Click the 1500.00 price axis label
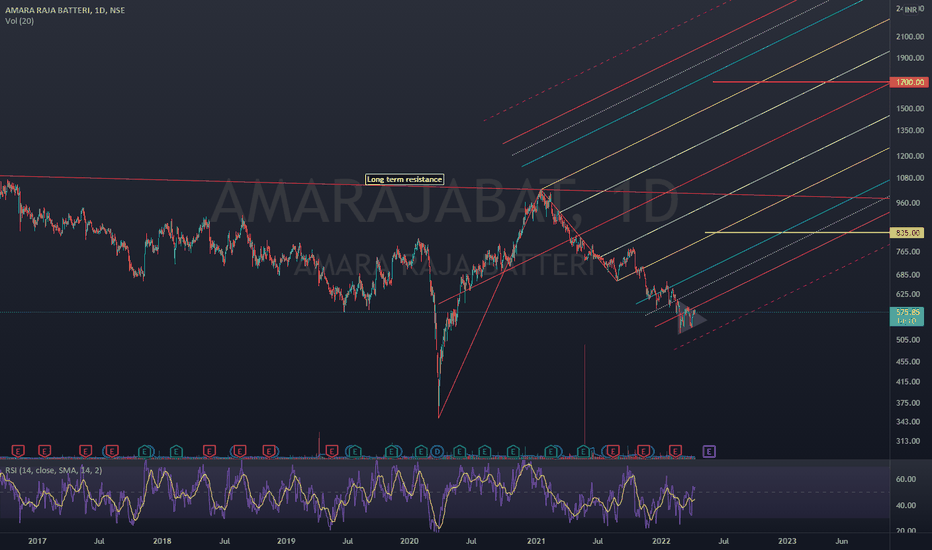Image resolution: width=932 pixels, height=550 pixels. pyautogui.click(x=910, y=109)
